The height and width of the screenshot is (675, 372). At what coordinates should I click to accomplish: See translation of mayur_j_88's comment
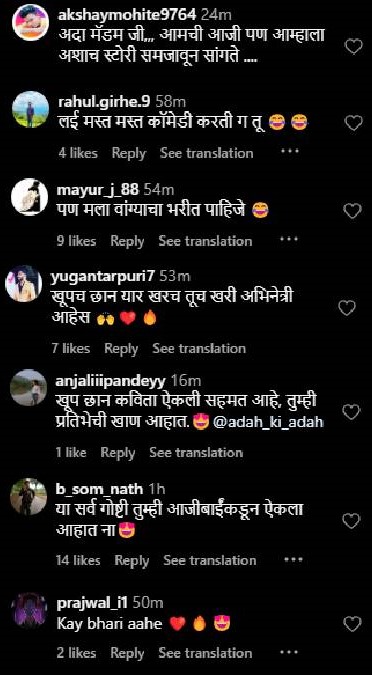(x=205, y=241)
